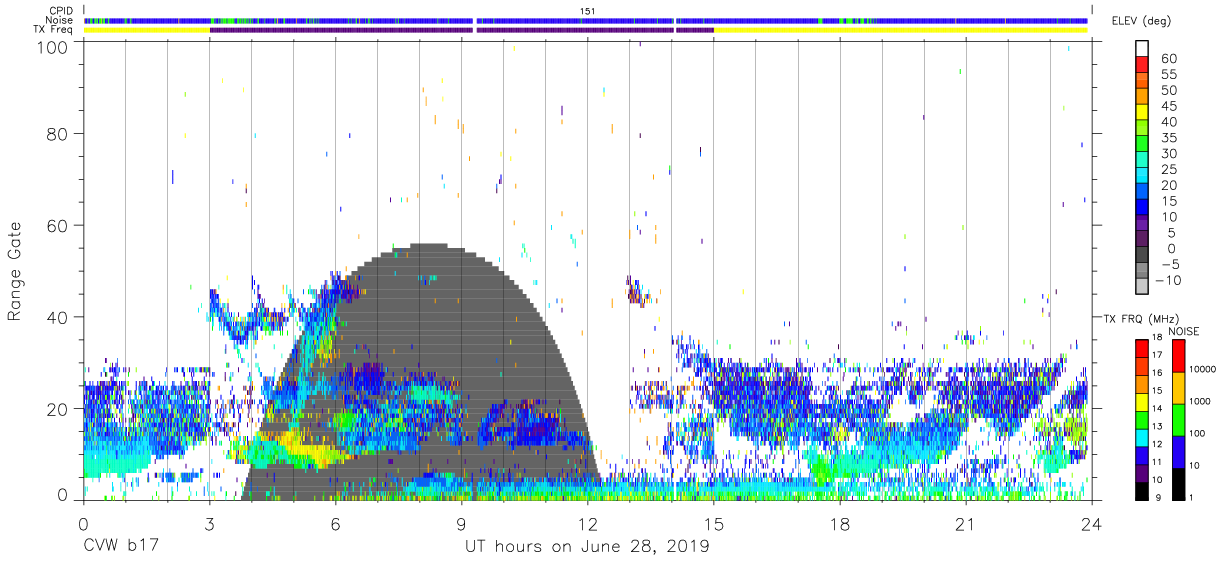
Task: Select the orange segment of the NOISE colorbar
Action: [x=1179, y=388]
